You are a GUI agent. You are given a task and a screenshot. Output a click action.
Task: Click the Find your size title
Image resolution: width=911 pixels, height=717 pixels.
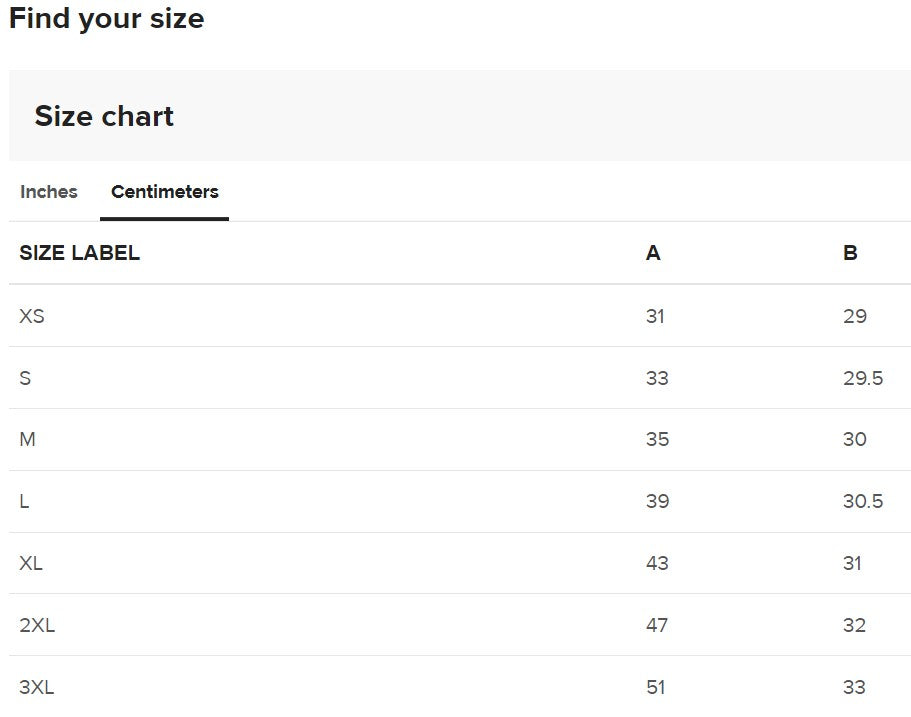pyautogui.click(x=107, y=18)
